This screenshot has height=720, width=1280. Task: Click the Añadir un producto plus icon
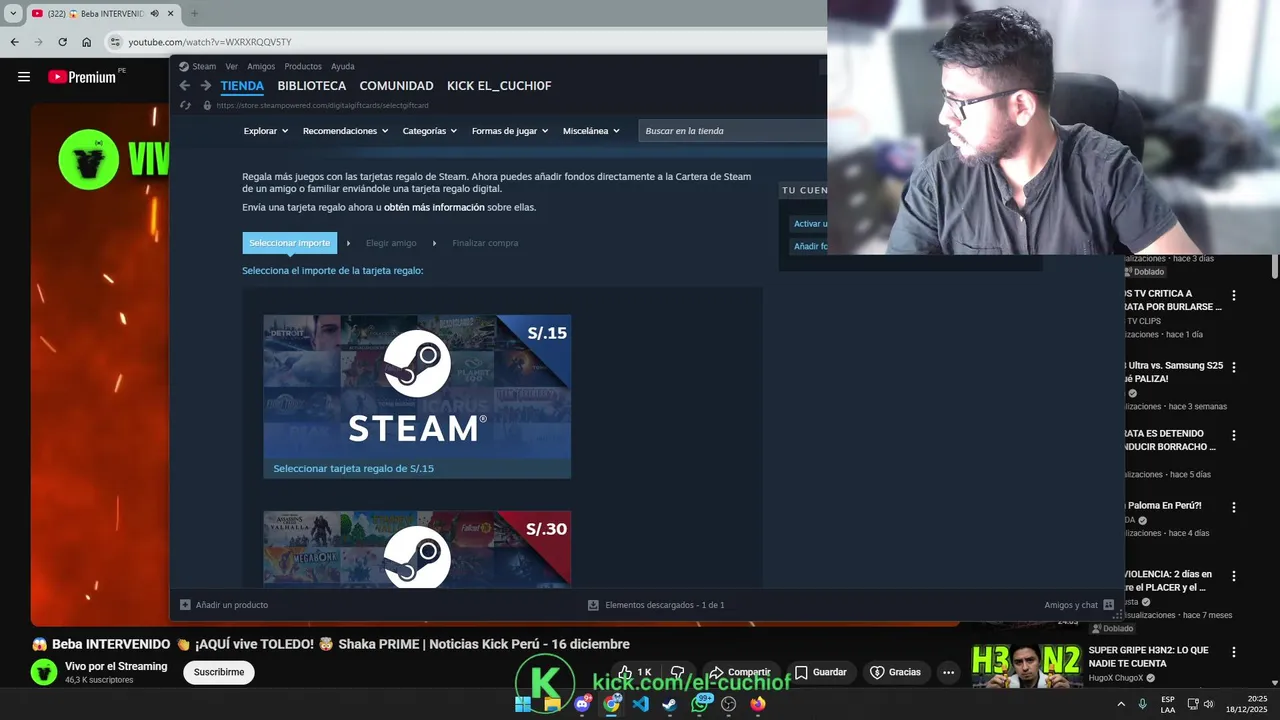(185, 605)
